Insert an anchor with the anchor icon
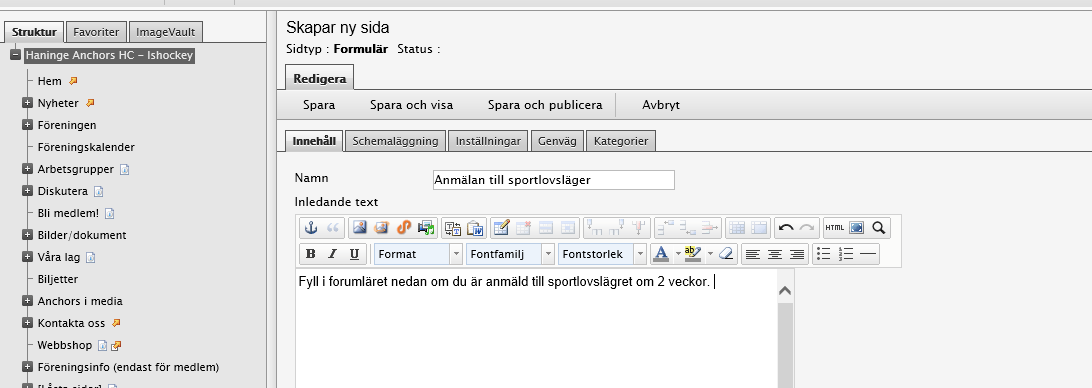 coord(311,228)
